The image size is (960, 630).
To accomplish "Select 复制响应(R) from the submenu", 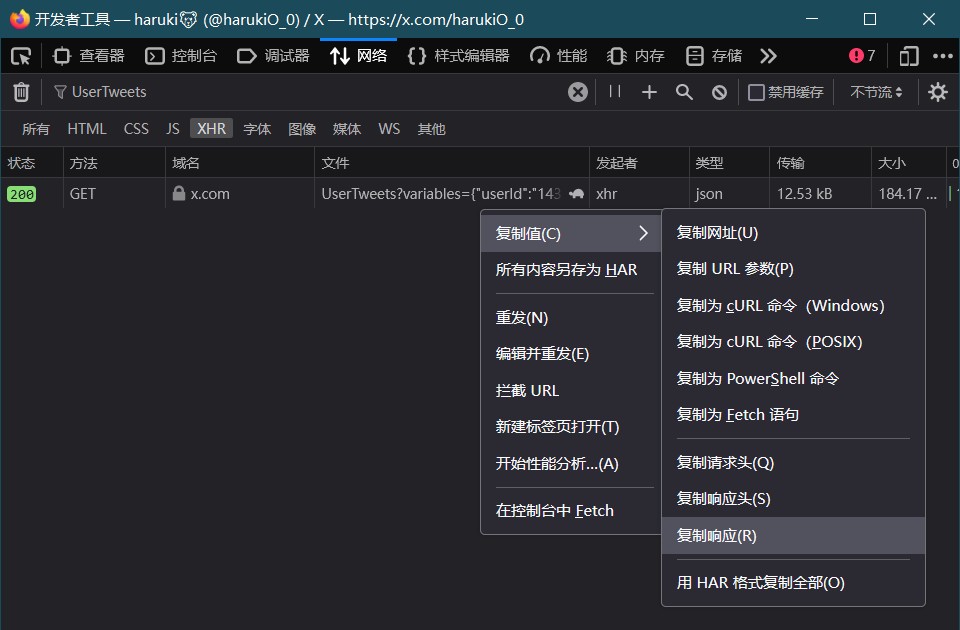I will click(716, 536).
